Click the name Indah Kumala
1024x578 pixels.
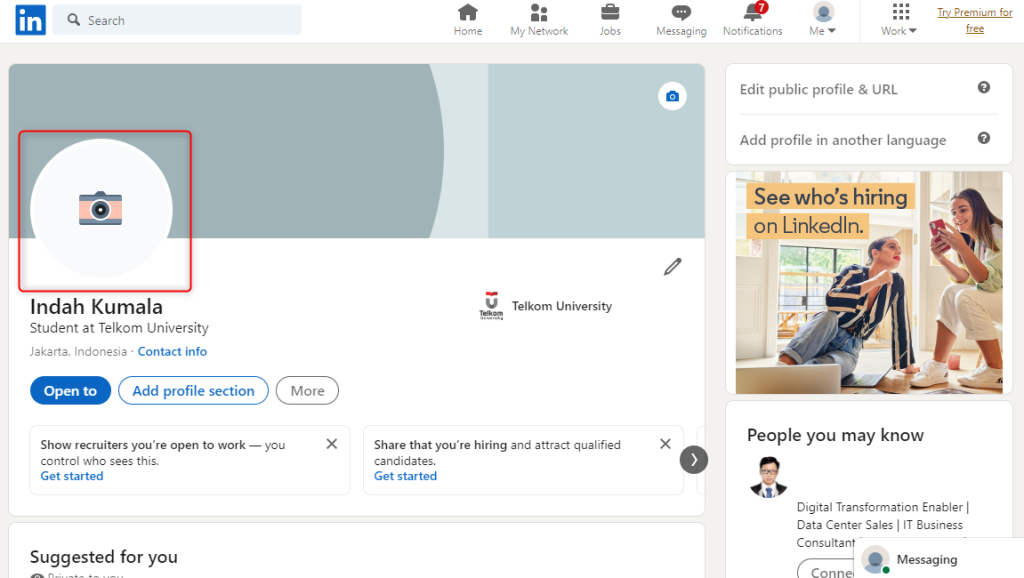tap(96, 306)
